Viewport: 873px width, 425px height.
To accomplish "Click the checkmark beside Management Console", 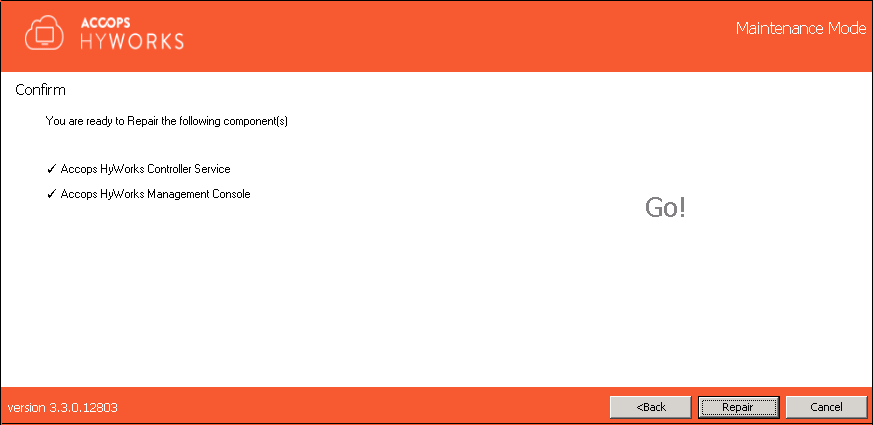I will tap(52, 194).
